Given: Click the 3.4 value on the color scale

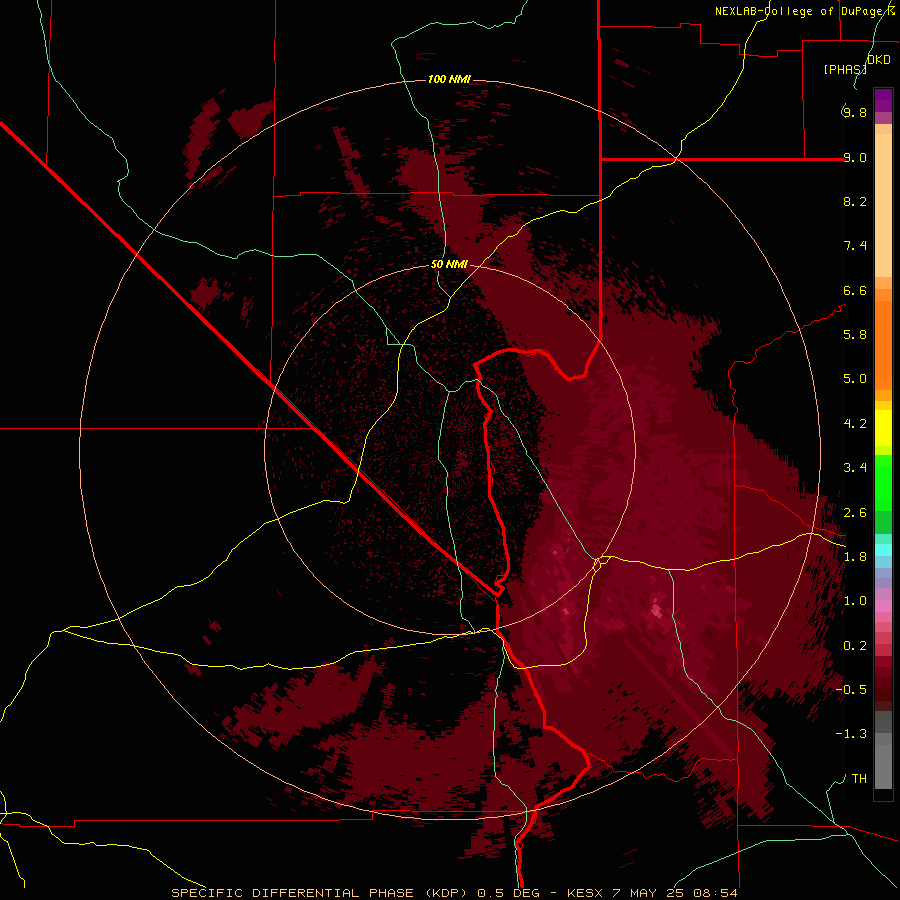Looking at the screenshot, I should pos(855,468).
